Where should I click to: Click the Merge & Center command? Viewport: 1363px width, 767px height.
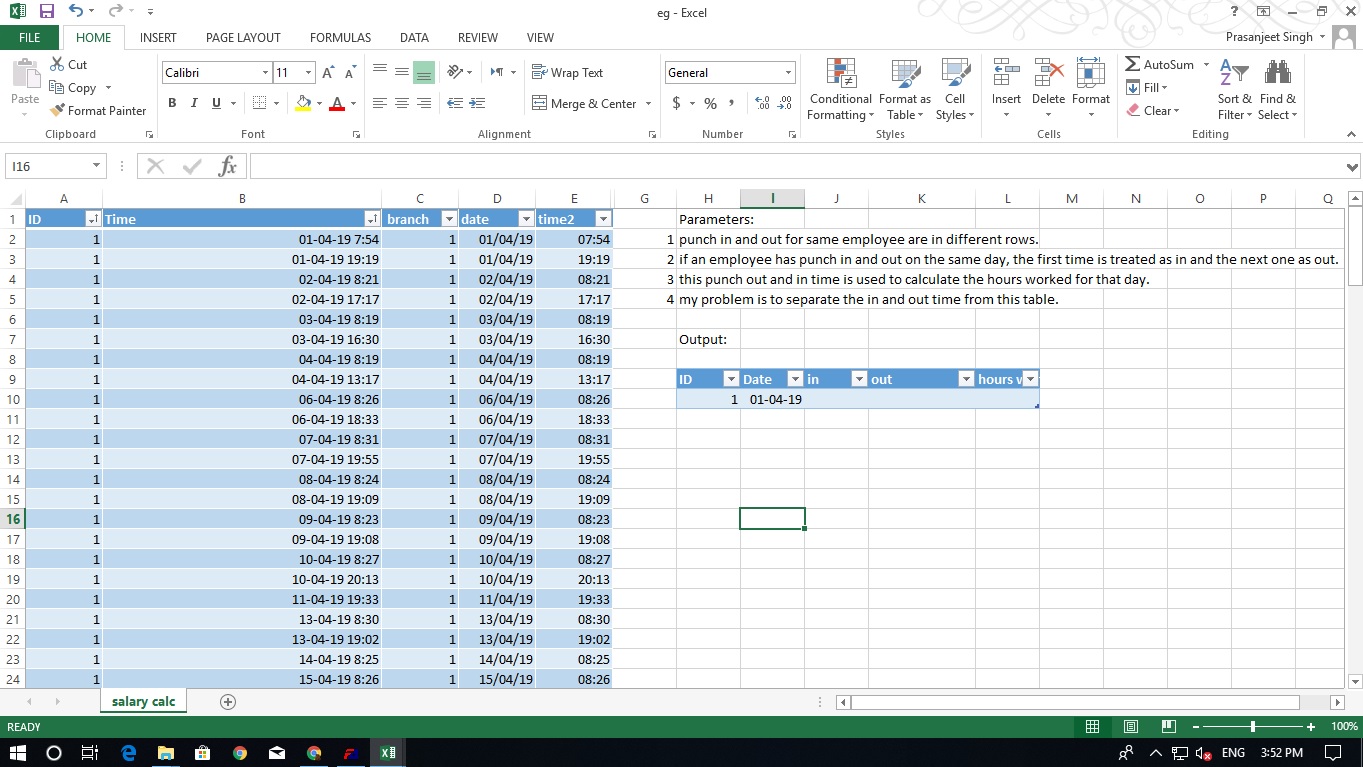[x=585, y=103]
